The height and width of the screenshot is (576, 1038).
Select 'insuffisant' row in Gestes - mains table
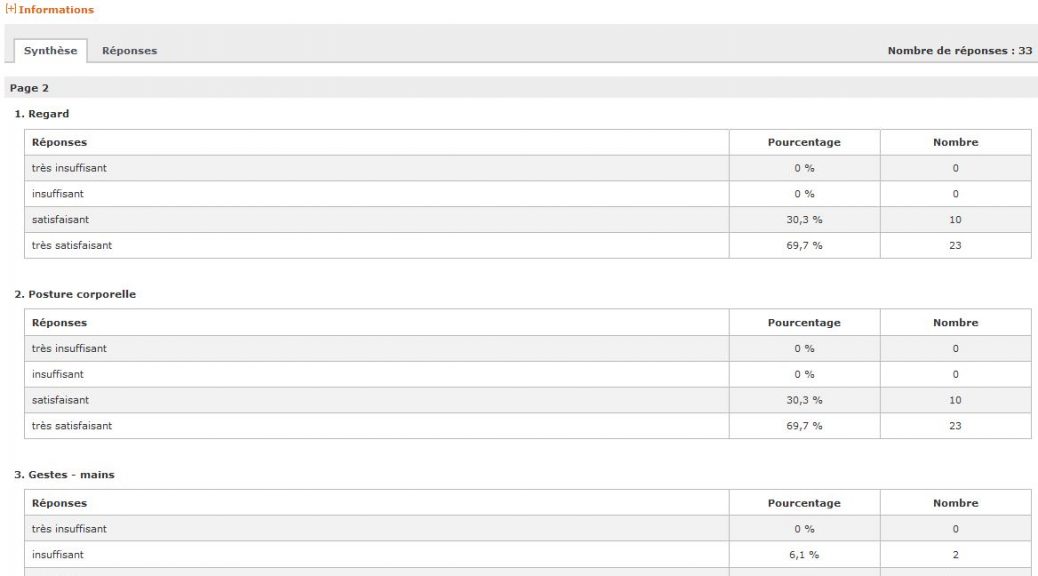[x=528, y=555]
